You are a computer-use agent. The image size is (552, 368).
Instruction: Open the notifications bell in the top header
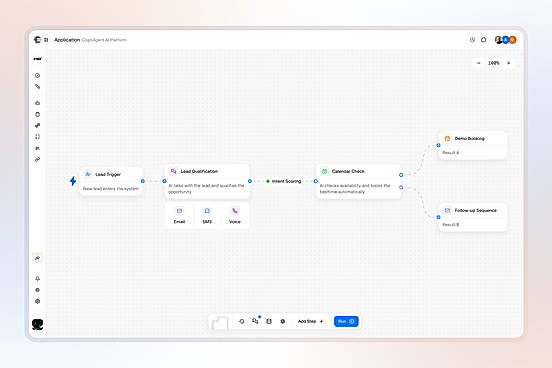pyautogui.click(x=484, y=40)
